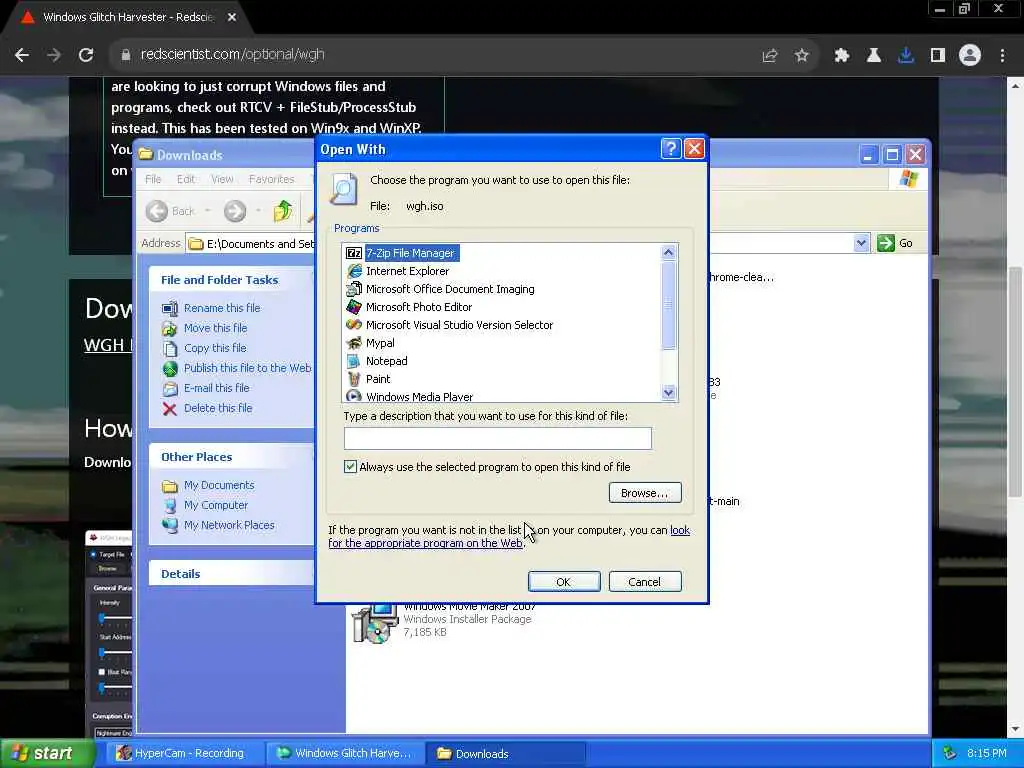The height and width of the screenshot is (768, 1024).
Task: Switch to Windows Glitch Harvester taskbar item
Action: [345, 753]
